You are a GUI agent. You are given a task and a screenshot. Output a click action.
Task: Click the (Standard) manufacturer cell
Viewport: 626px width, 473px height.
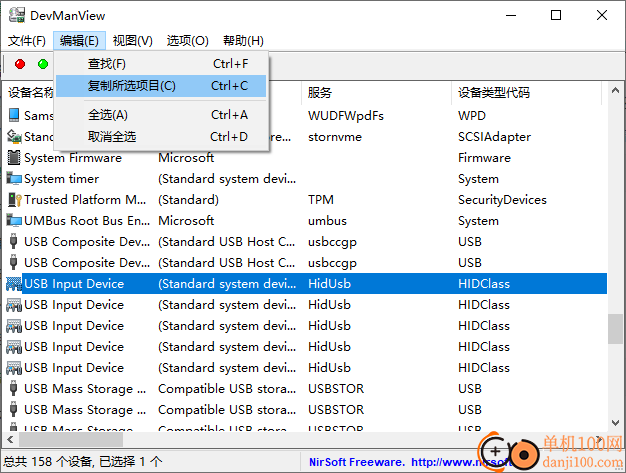(188, 200)
